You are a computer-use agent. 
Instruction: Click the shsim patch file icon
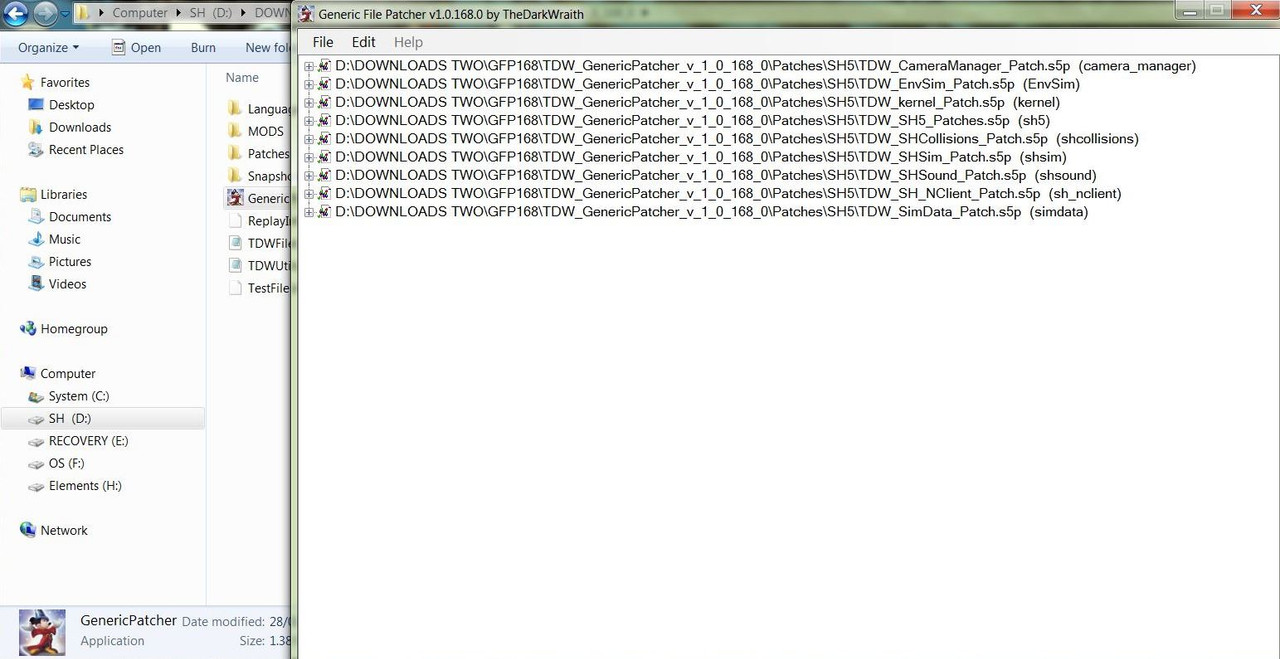(x=324, y=157)
